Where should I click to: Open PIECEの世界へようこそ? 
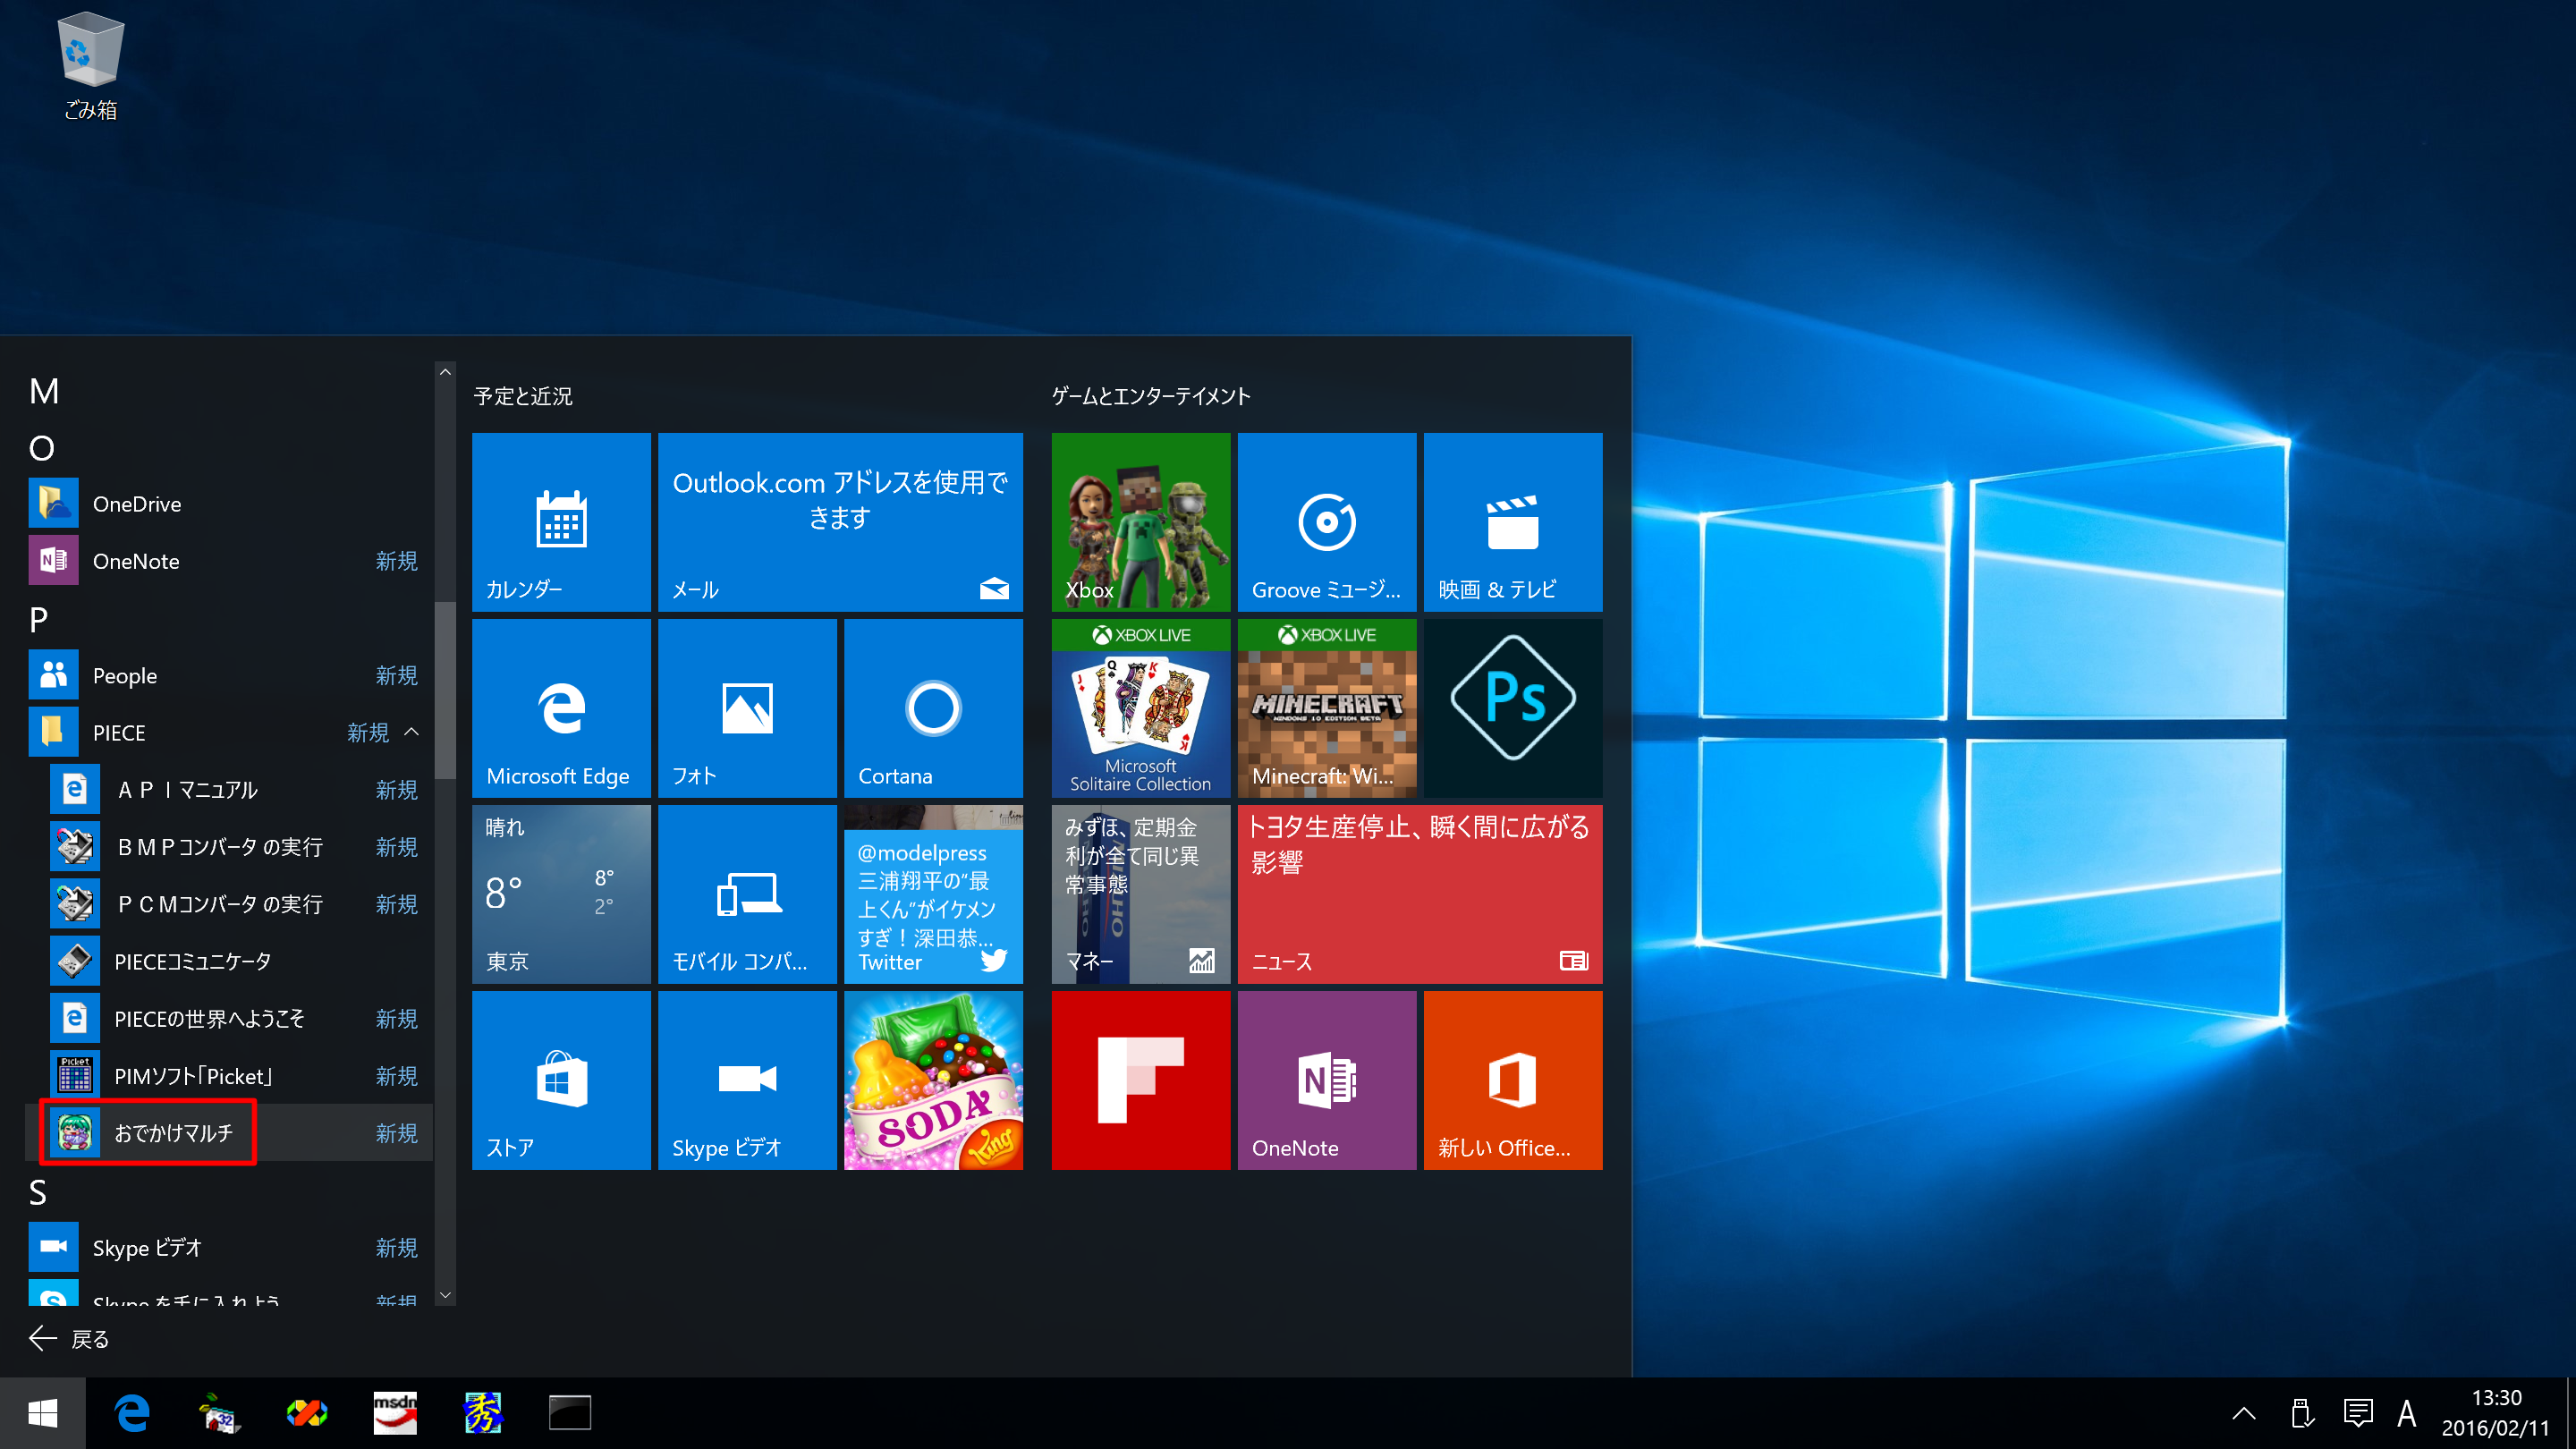(x=229, y=1018)
